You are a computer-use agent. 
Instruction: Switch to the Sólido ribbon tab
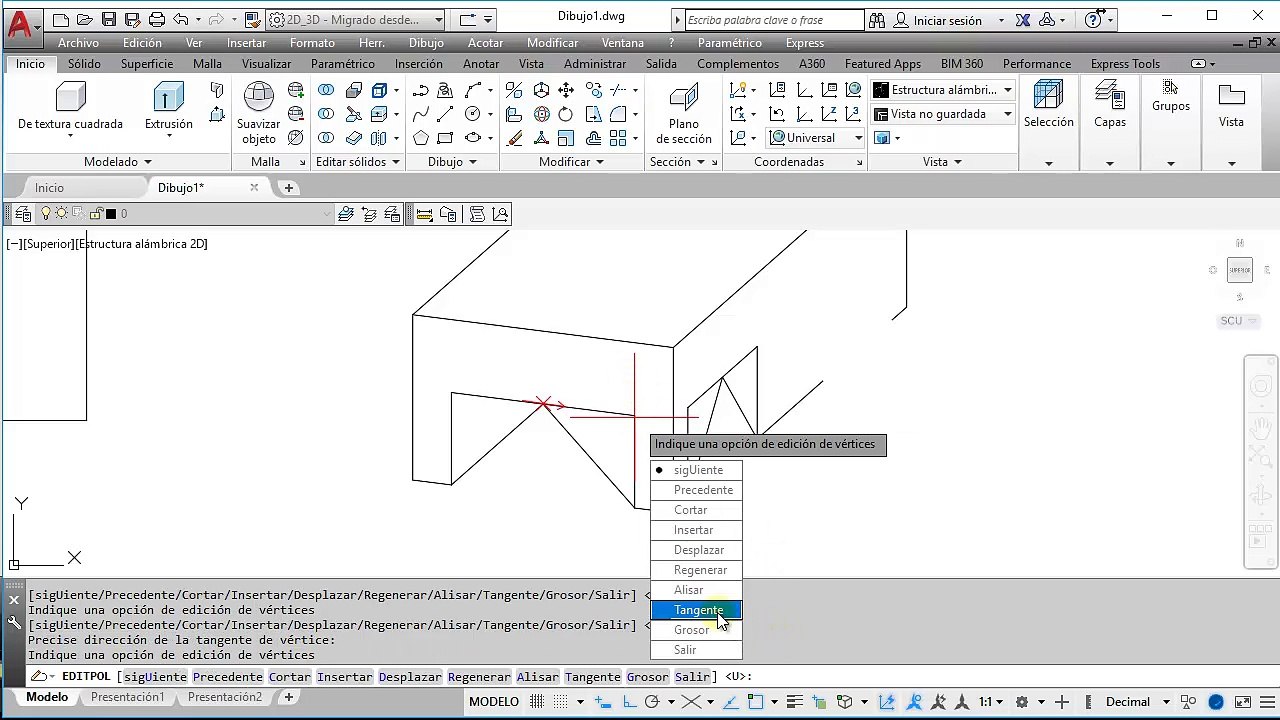[84, 64]
